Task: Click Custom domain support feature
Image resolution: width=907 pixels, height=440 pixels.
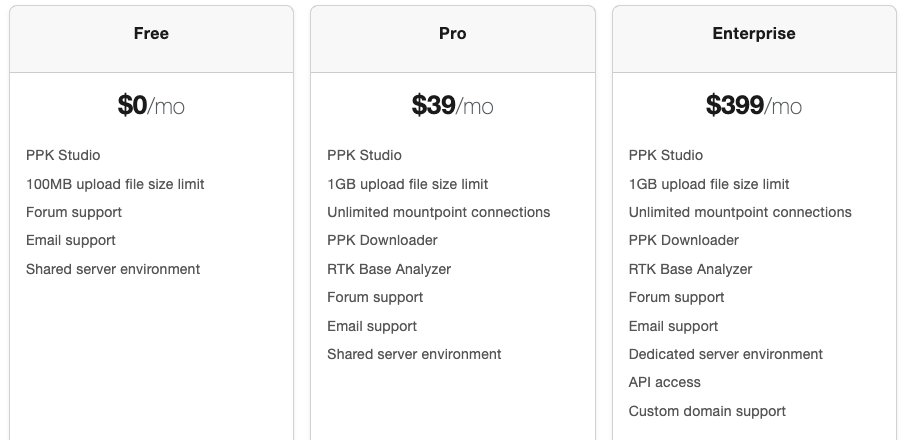Action: pyautogui.click(x=707, y=411)
